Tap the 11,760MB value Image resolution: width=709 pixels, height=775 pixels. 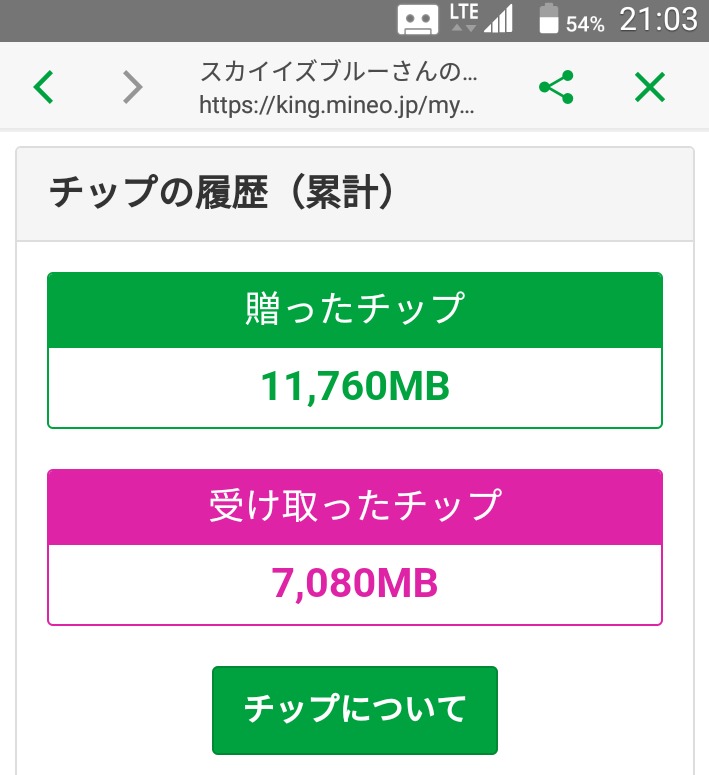click(355, 387)
